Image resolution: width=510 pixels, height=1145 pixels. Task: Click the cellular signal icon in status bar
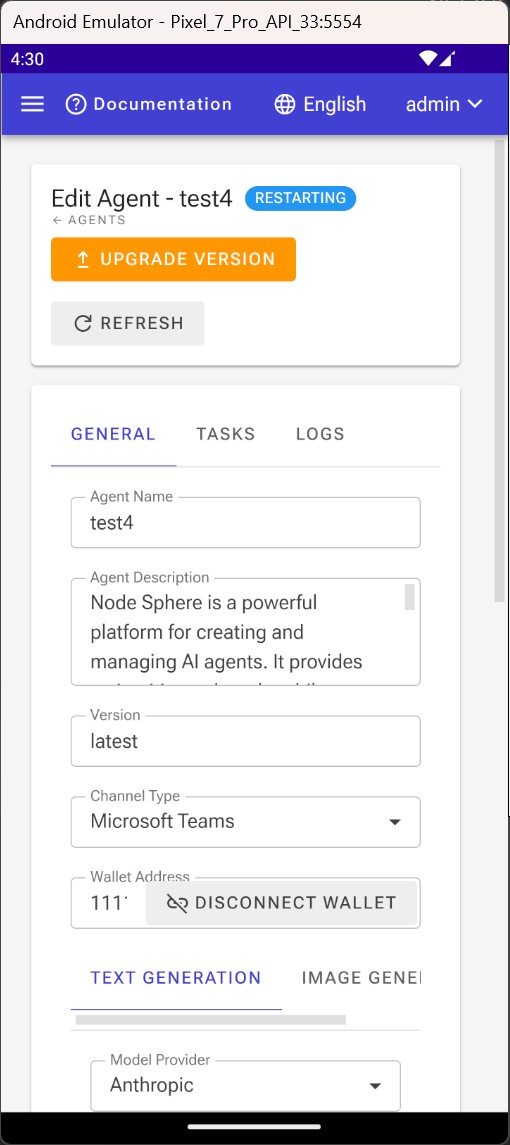tap(447, 58)
